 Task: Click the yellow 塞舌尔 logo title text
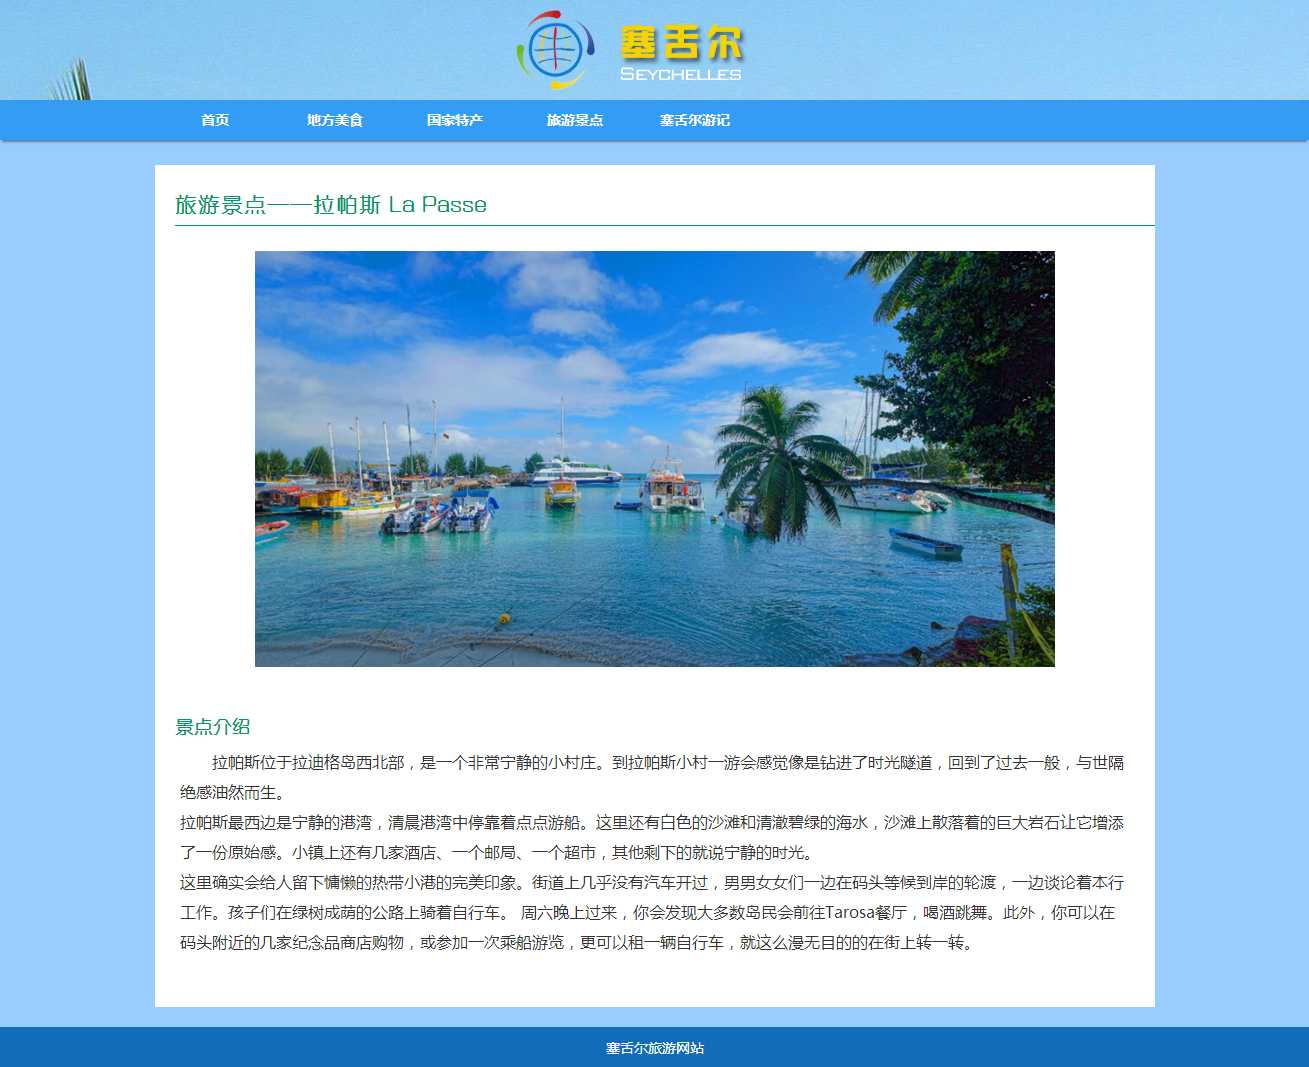coord(681,44)
